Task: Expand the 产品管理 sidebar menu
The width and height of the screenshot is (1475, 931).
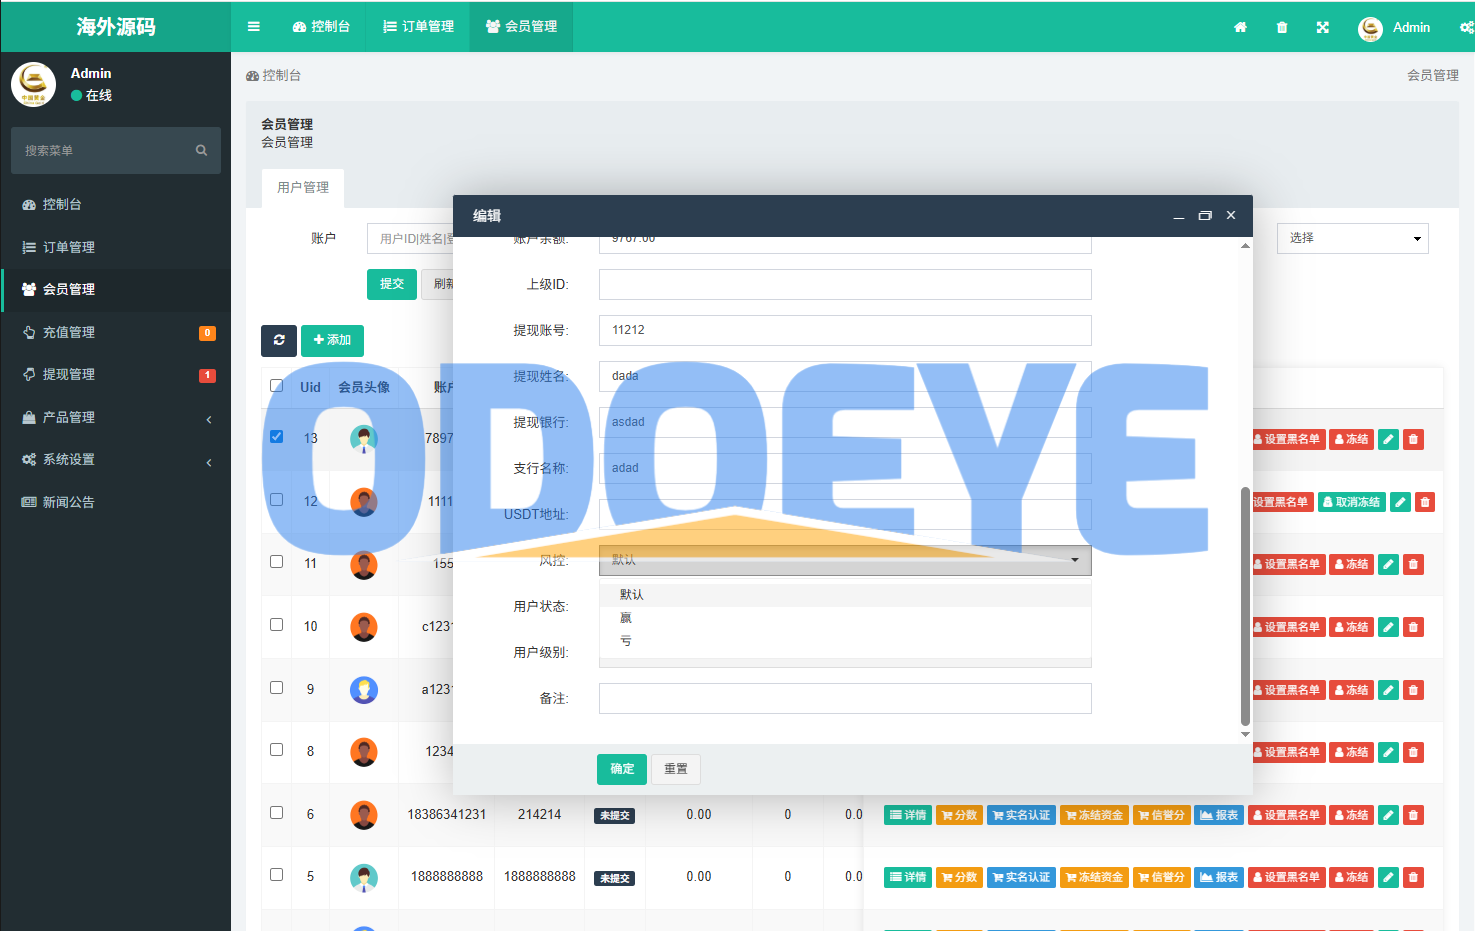Action: 116,417
